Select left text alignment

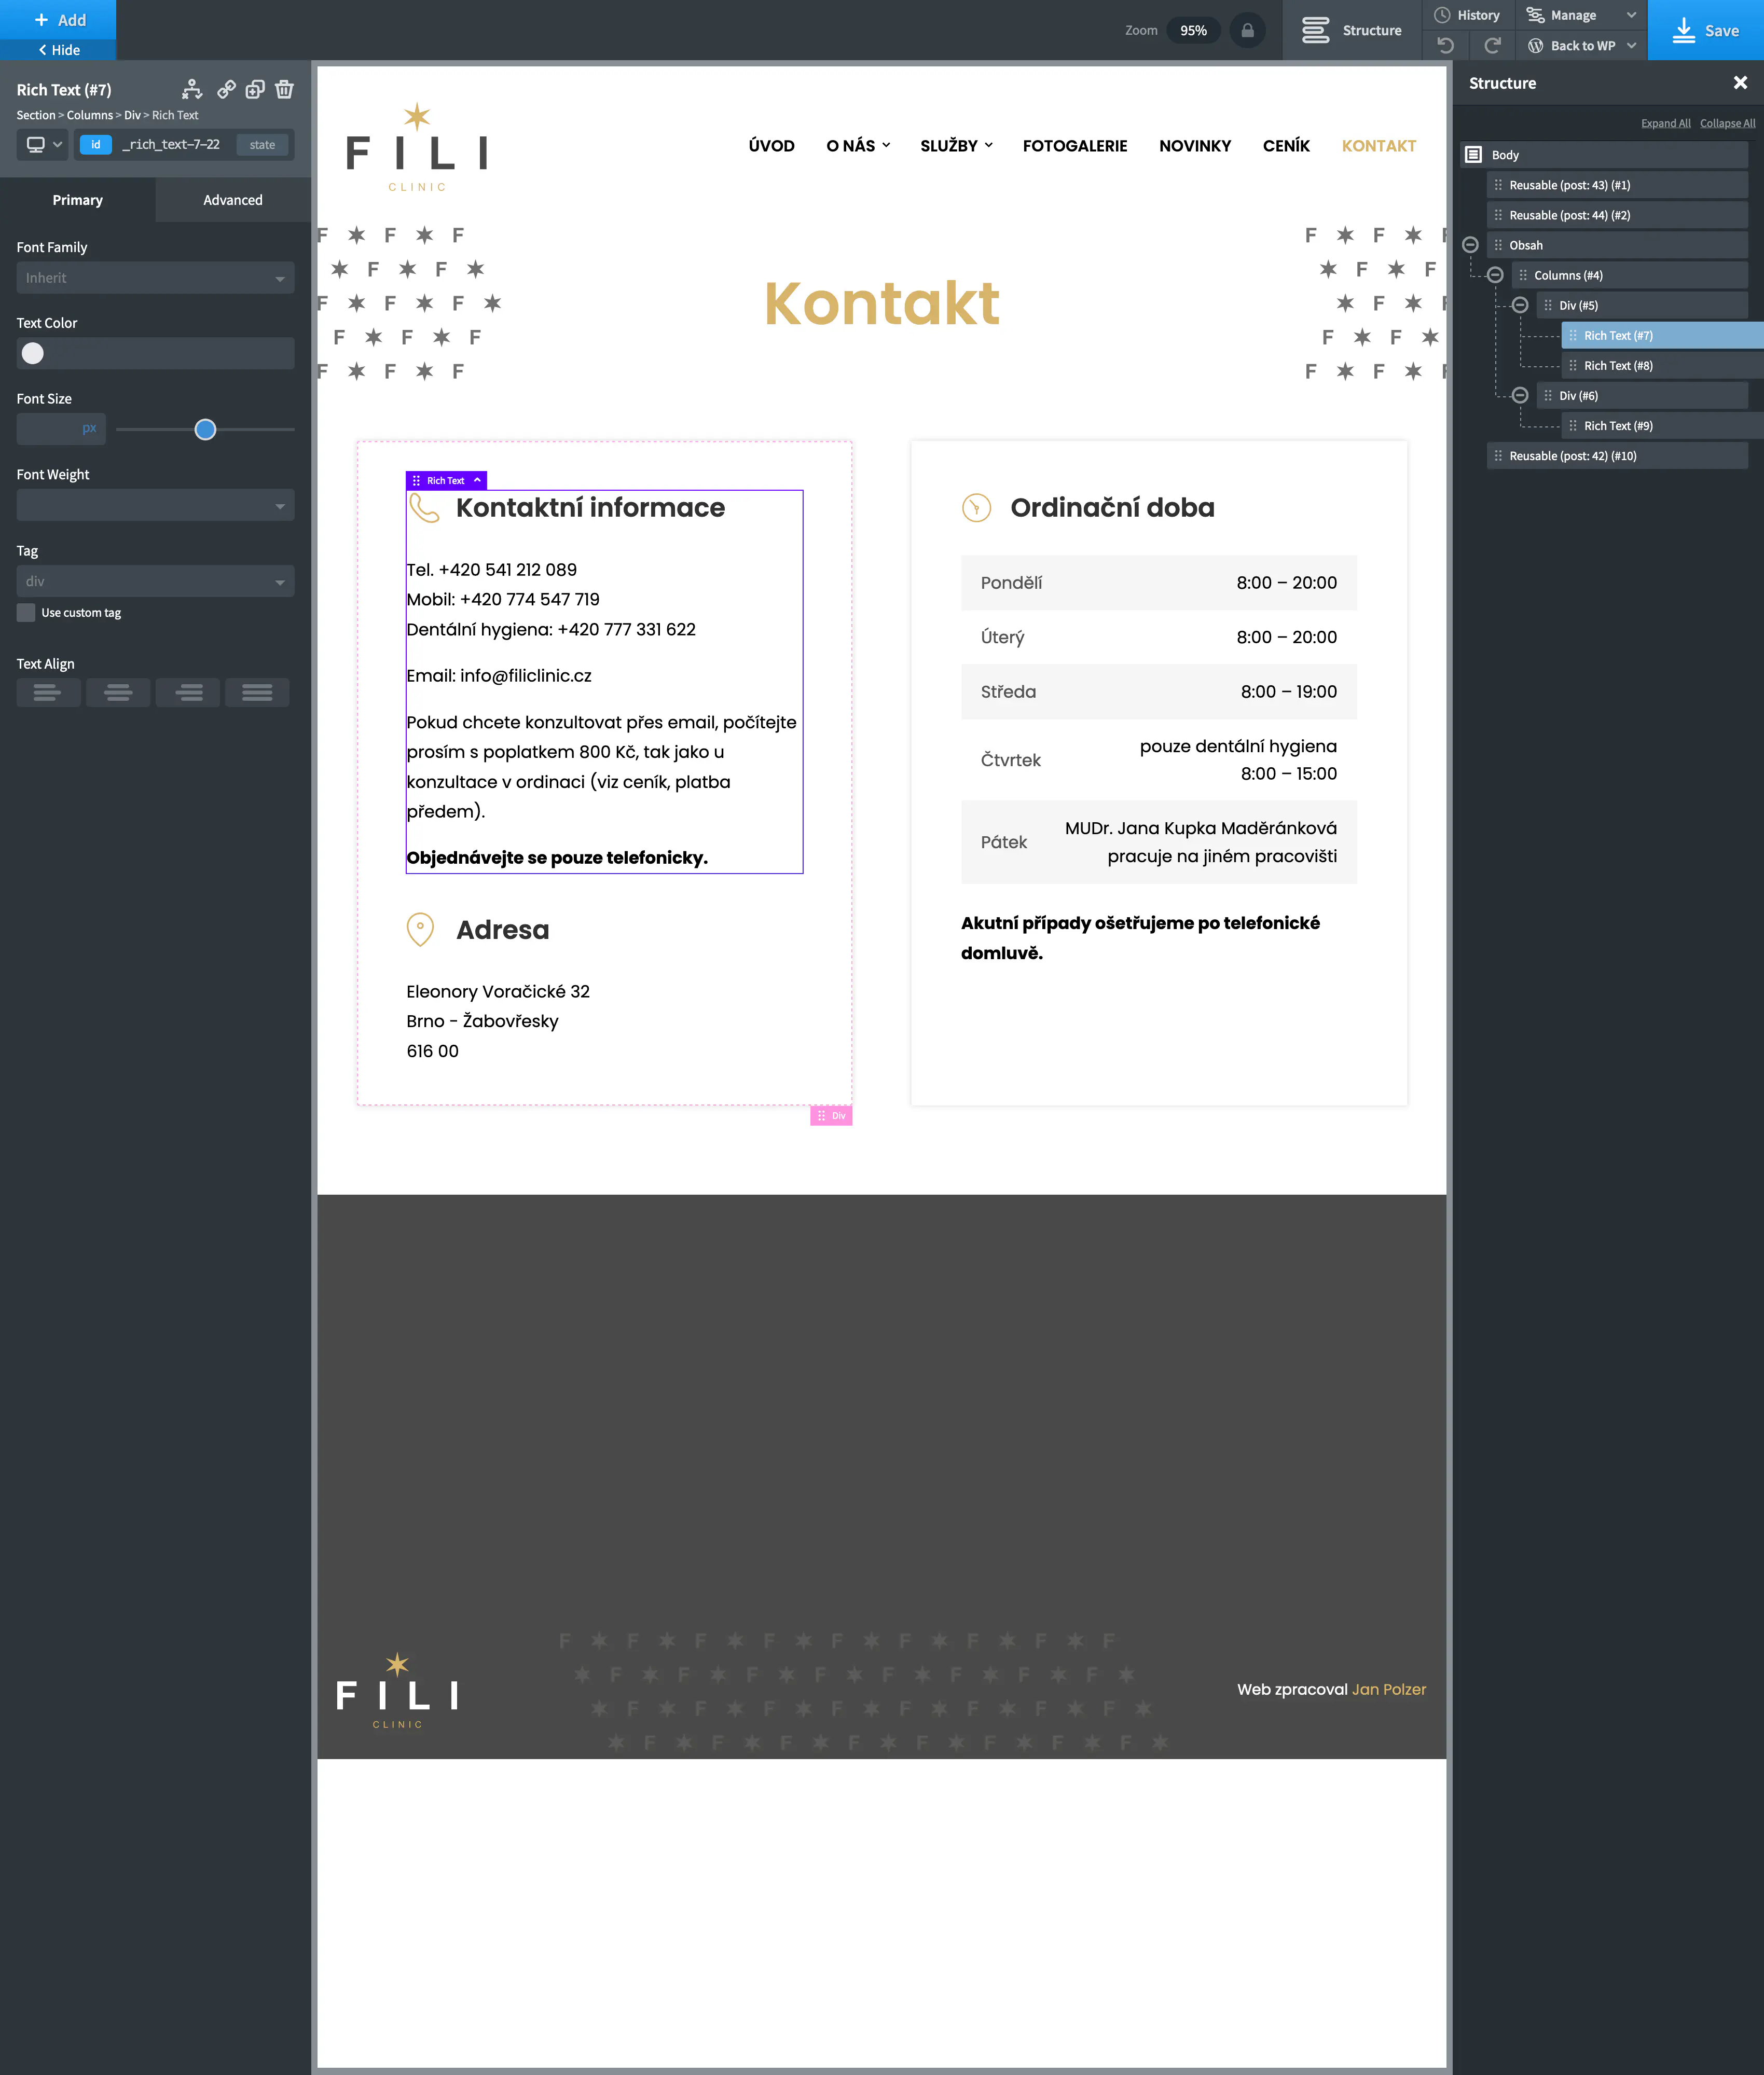click(x=48, y=692)
